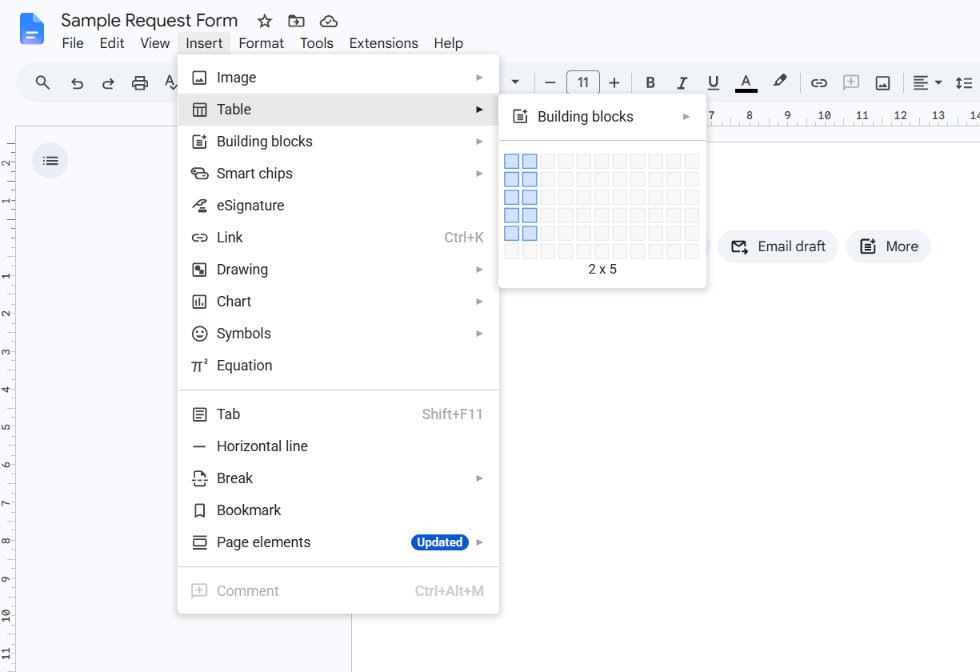Toggle bold formatting
The image size is (980, 672).
(650, 83)
